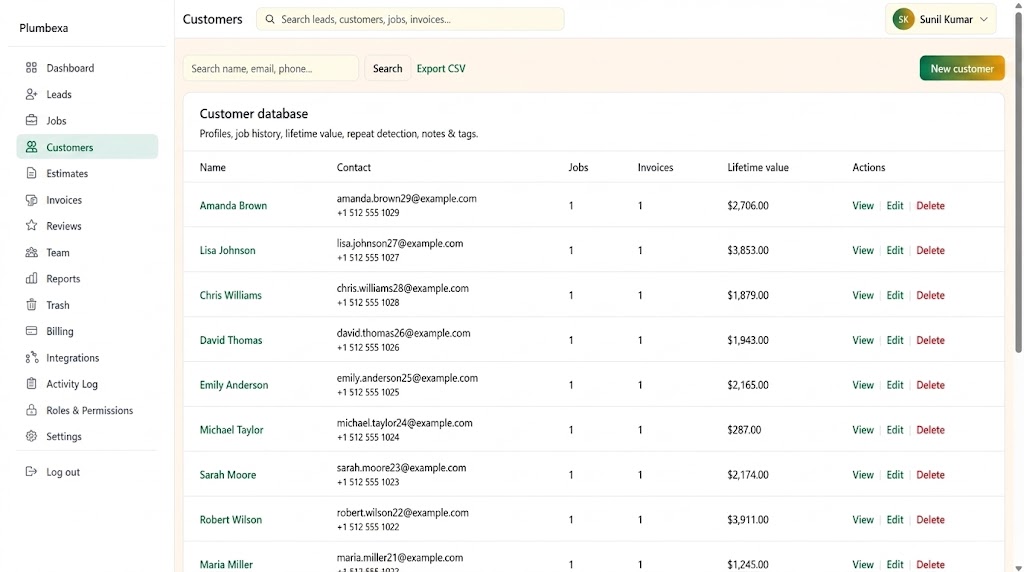Image resolution: width=1024 pixels, height=572 pixels.
Task: Click the Customers people icon
Action: pyautogui.click(x=31, y=147)
